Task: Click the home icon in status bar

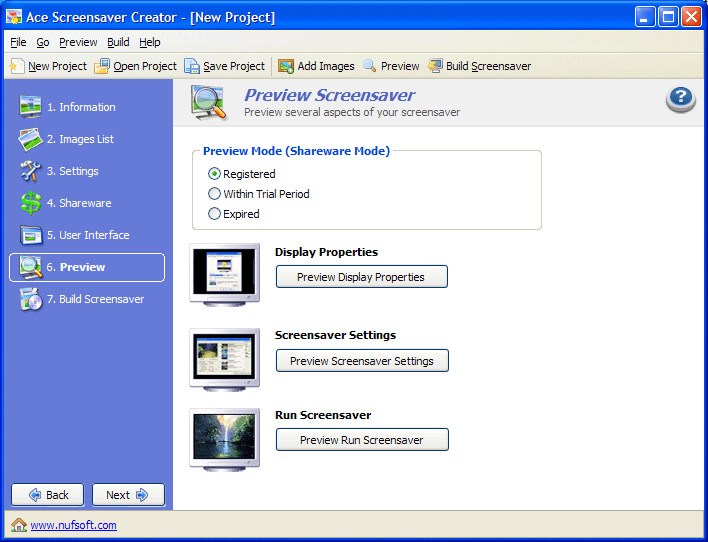Action: click(x=19, y=525)
